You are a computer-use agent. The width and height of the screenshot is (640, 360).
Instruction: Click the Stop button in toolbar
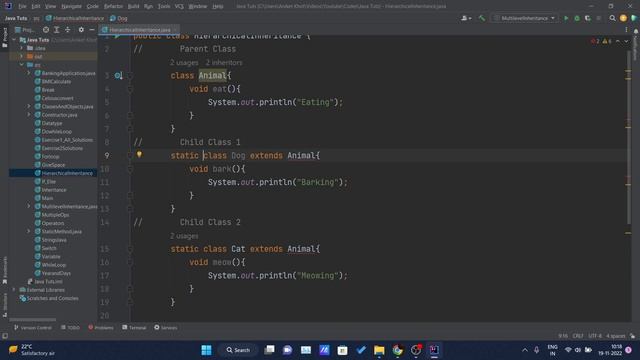599,18
